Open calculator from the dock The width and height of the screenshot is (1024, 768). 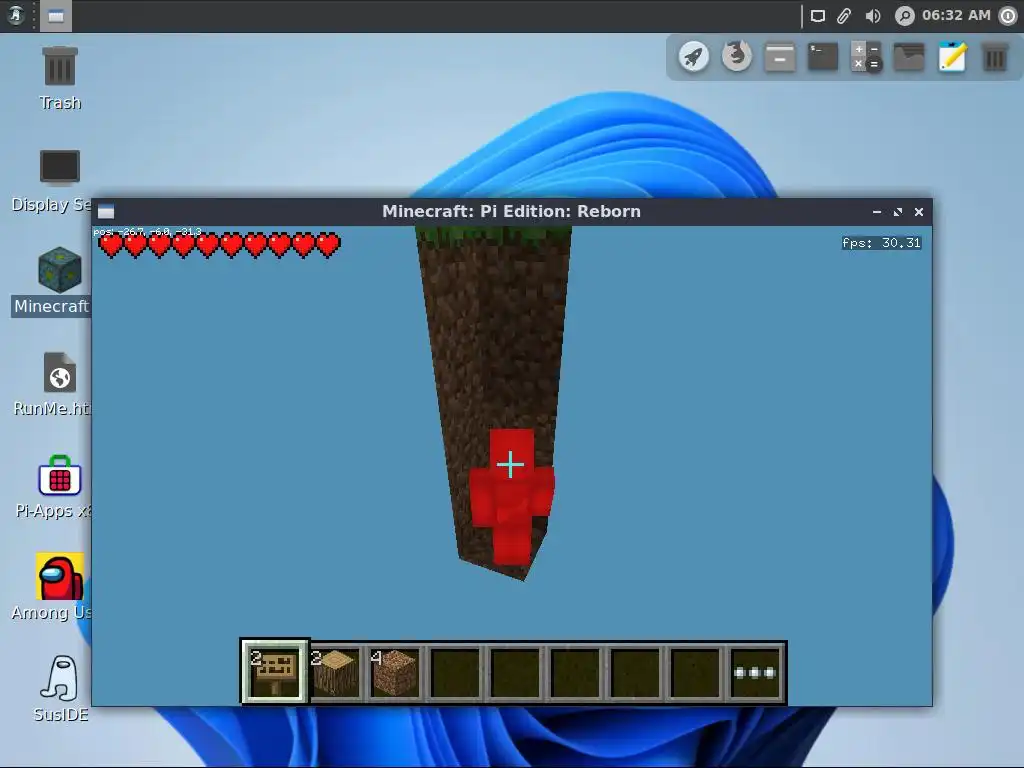(x=866, y=57)
